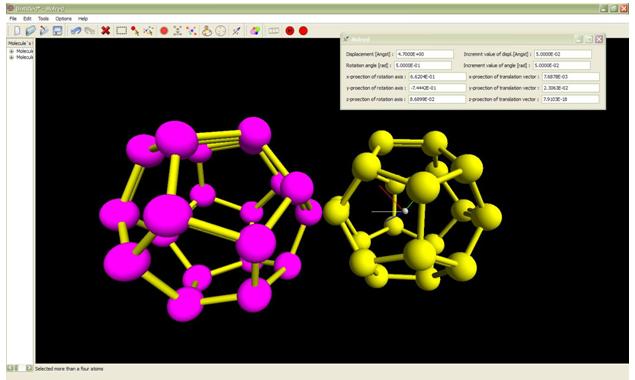Click the Rotation angle [rad] field

(x=423, y=65)
